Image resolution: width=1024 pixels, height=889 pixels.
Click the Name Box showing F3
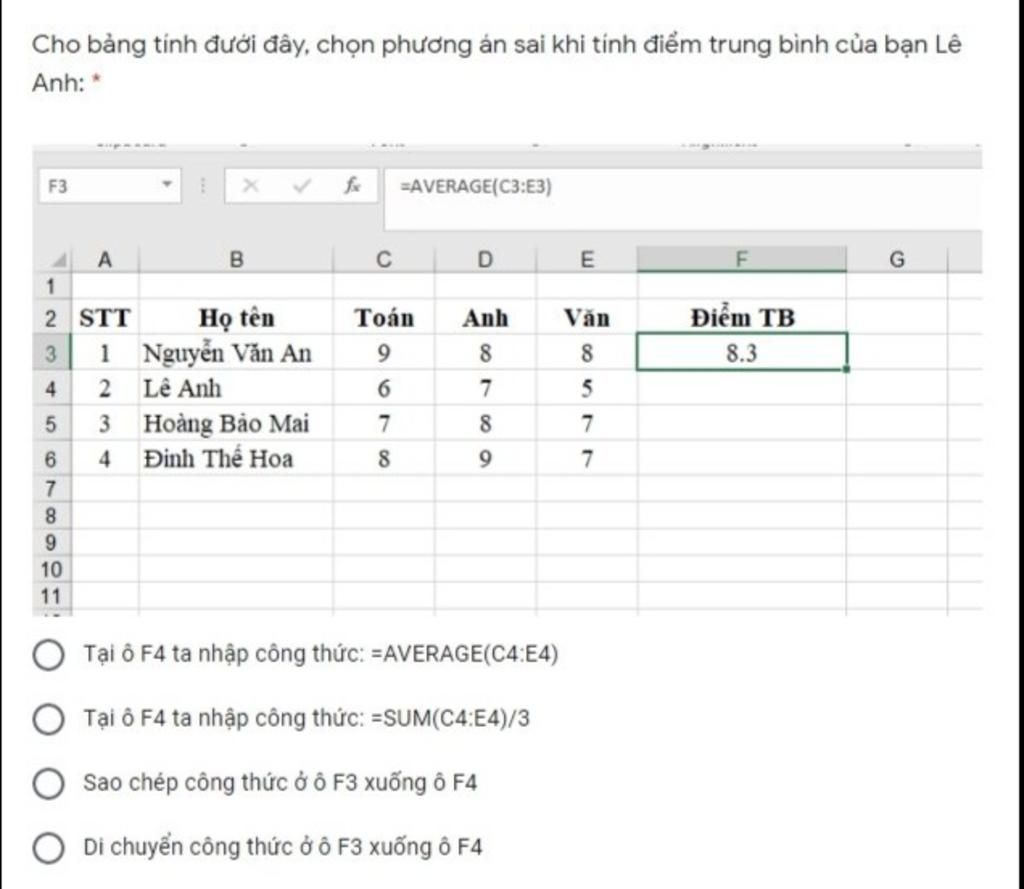pyautogui.click(x=109, y=186)
